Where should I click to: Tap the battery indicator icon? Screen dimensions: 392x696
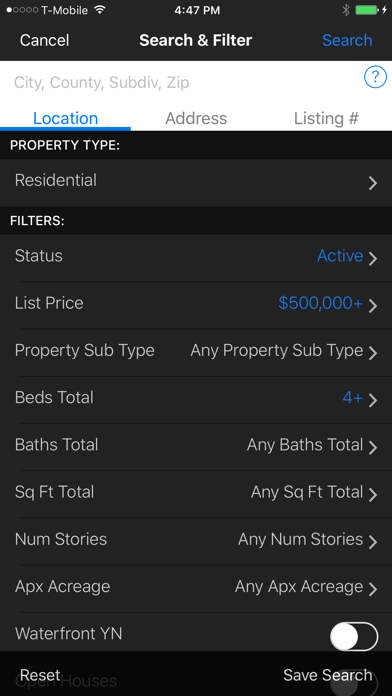[x=367, y=10]
